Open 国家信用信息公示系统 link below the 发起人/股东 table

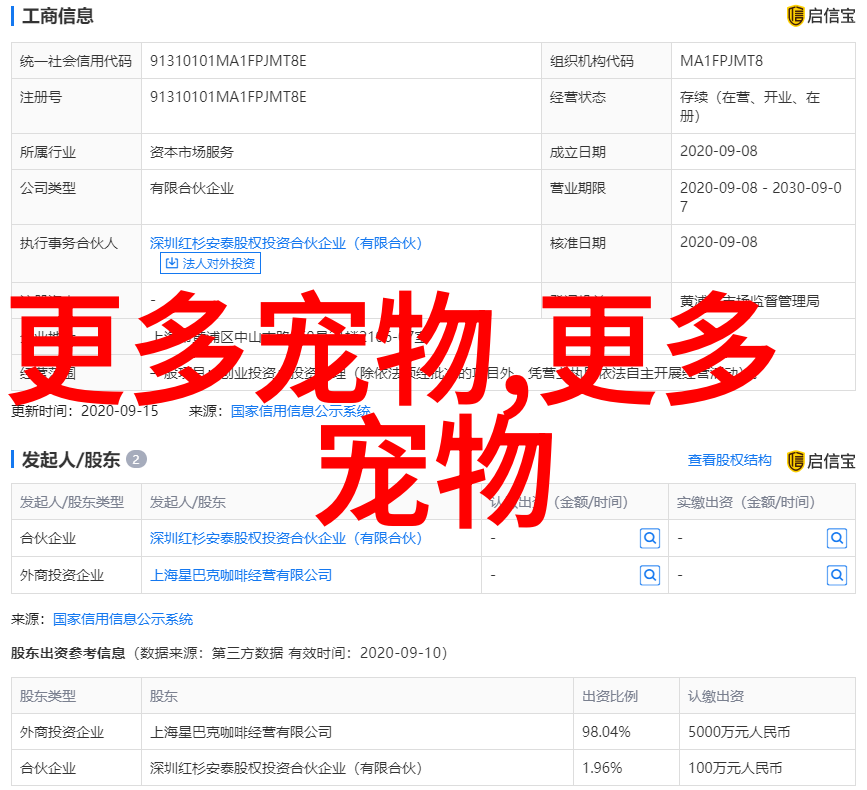[123, 619]
